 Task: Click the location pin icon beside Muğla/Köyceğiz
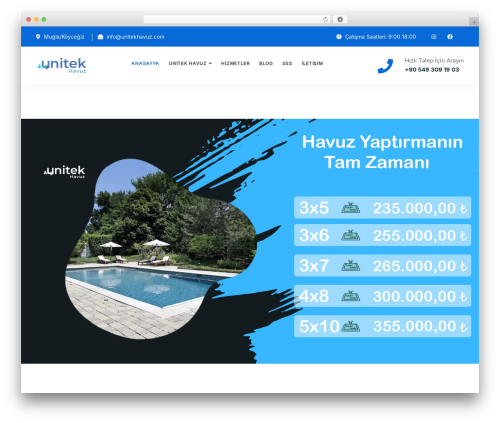click(38, 37)
